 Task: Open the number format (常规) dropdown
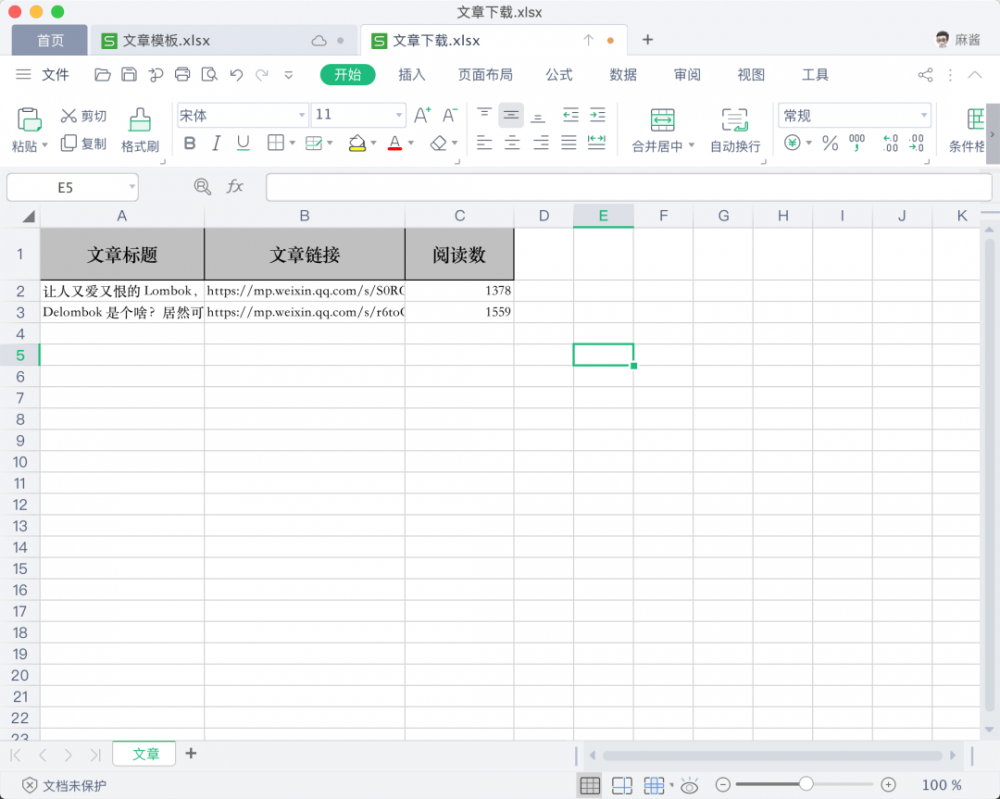[924, 115]
